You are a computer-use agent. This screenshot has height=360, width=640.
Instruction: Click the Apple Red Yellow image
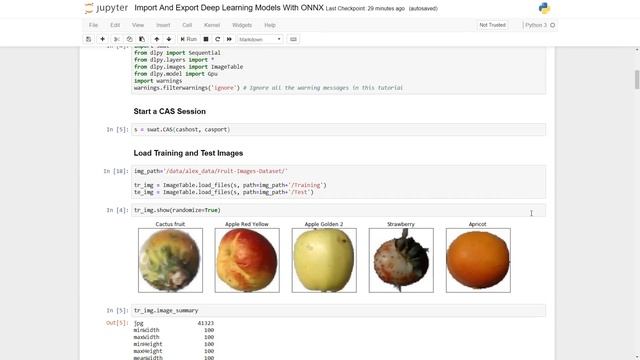tap(247, 260)
